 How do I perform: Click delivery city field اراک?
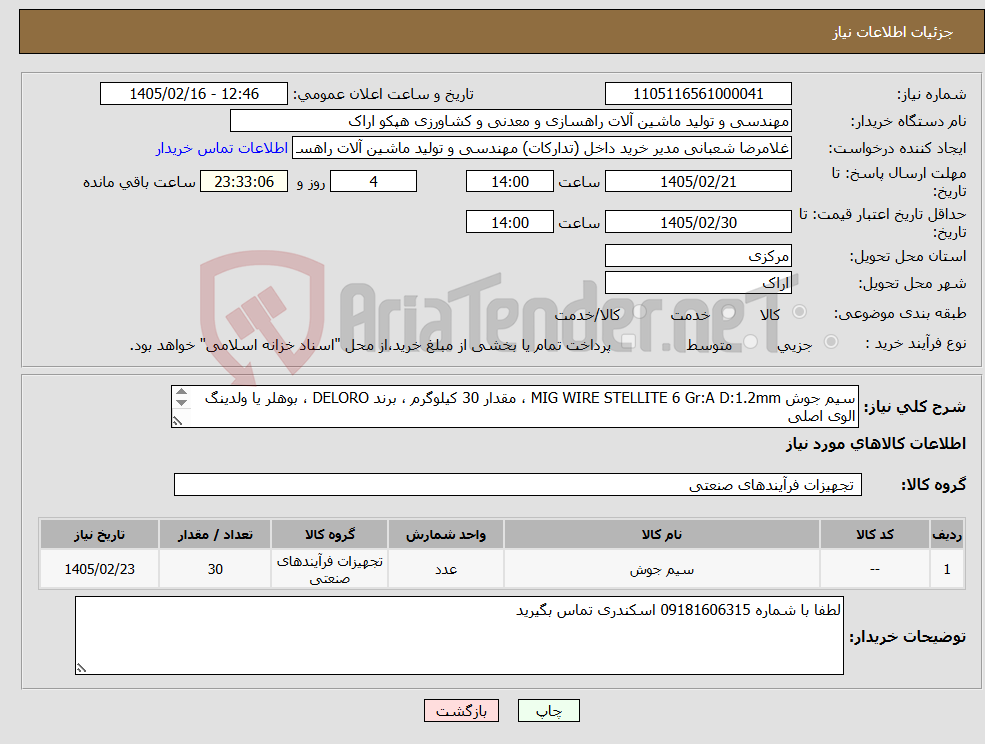[x=698, y=283]
